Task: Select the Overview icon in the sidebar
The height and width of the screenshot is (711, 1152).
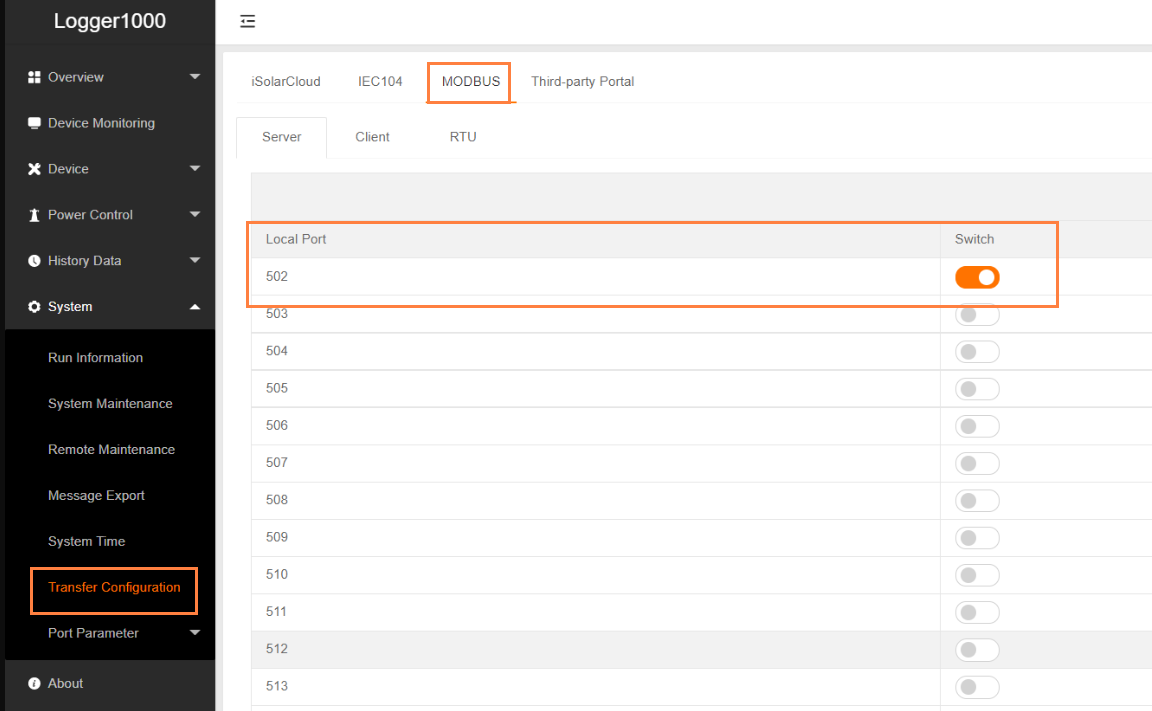Action: point(35,76)
